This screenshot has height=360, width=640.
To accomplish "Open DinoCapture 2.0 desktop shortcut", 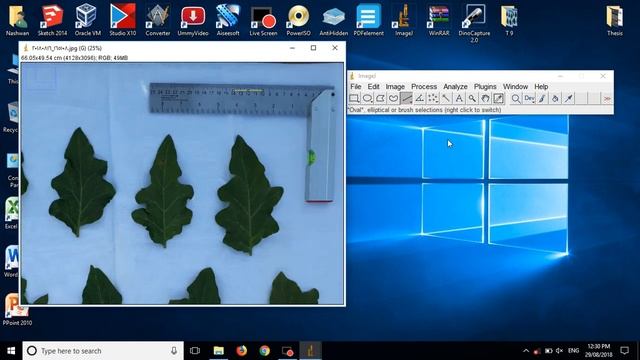I will tap(474, 23).
